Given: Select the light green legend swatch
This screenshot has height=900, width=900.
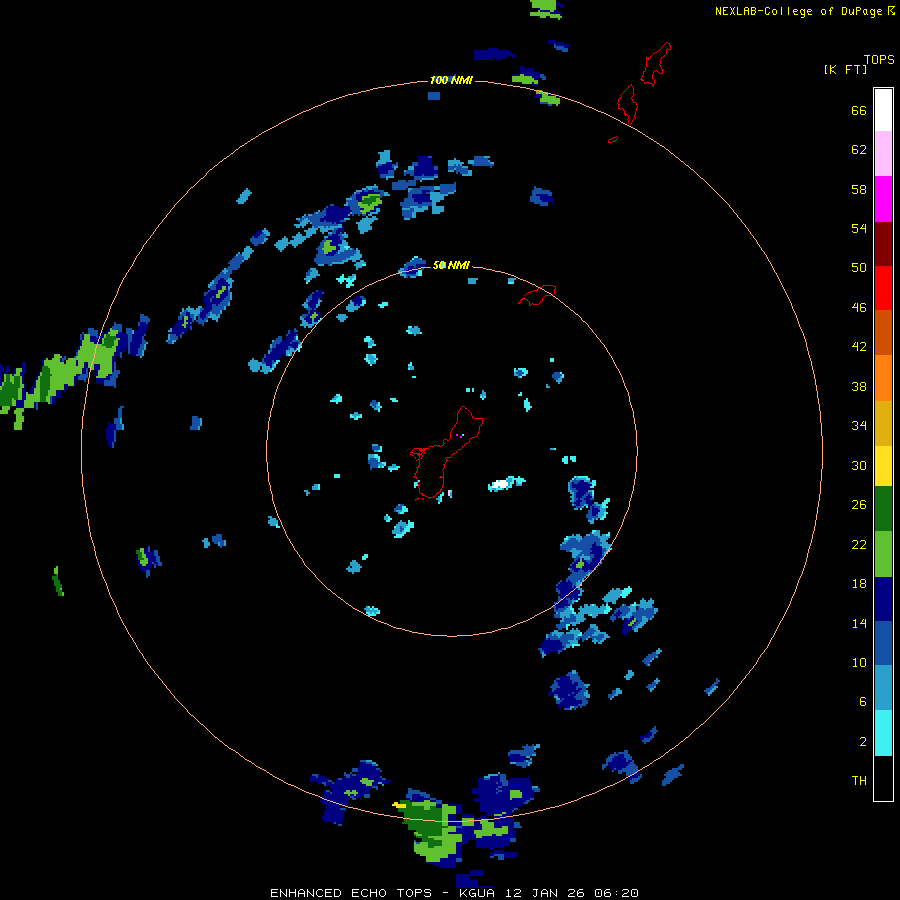Looking at the screenshot, I should (883, 554).
